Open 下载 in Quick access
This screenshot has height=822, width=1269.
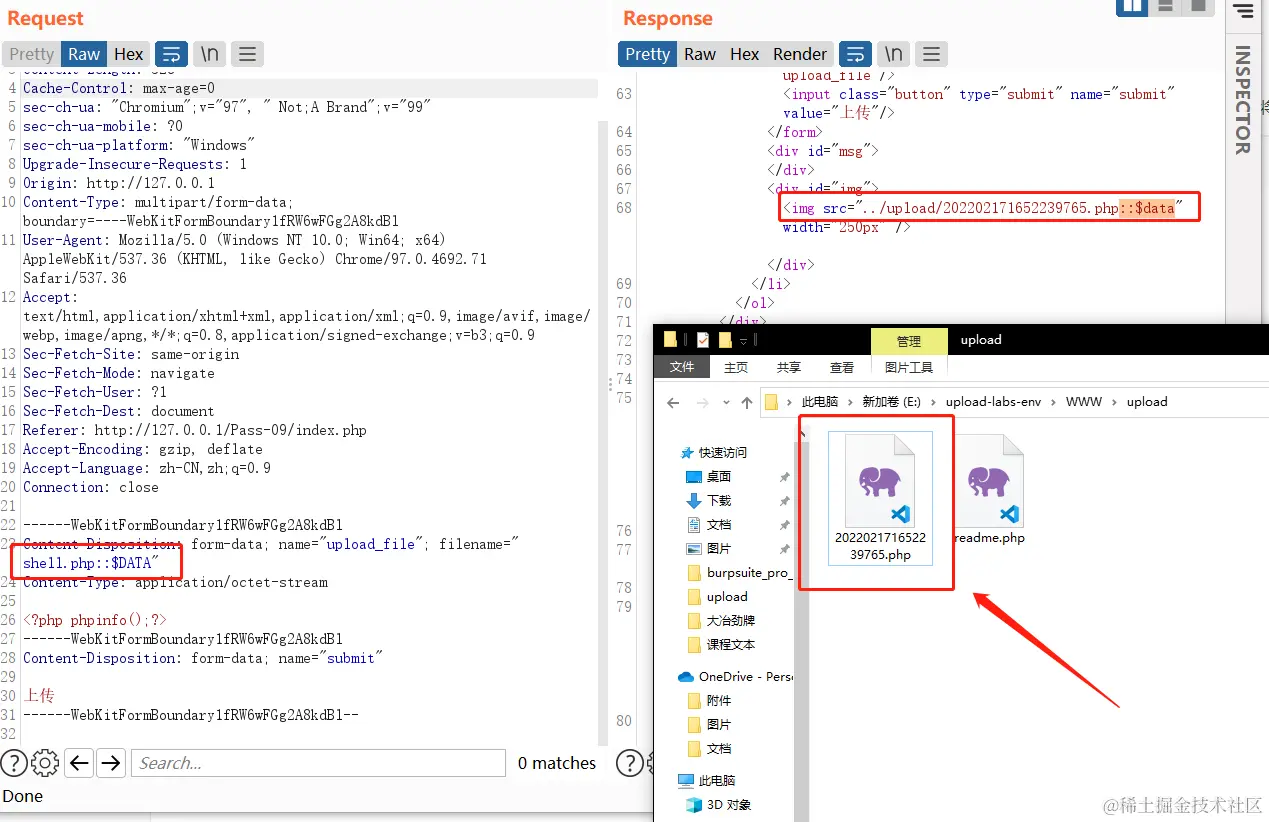[709, 501]
